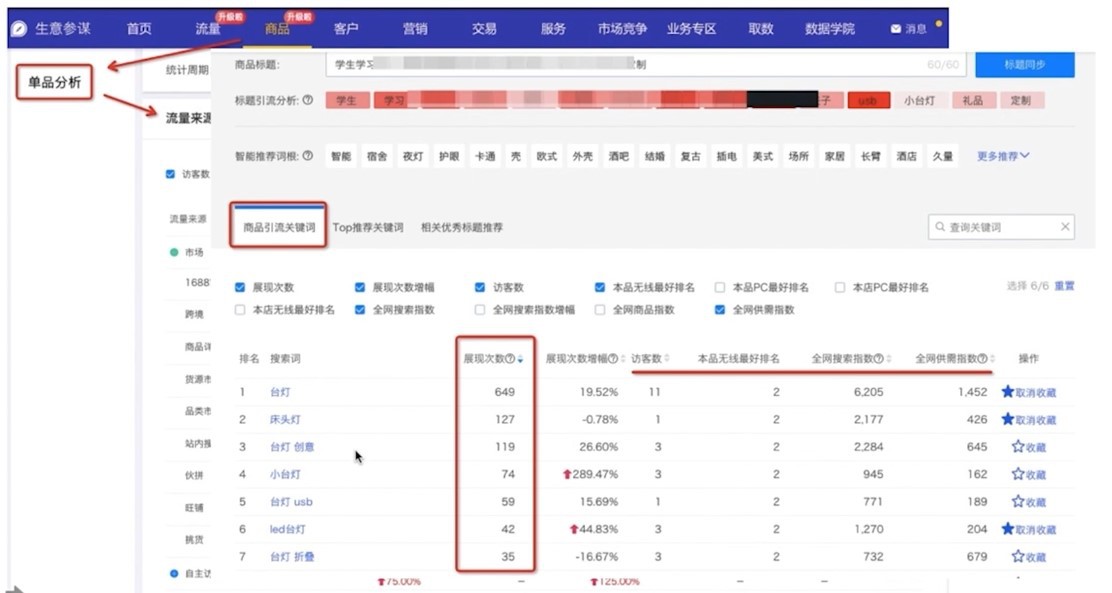
Task: Open 商品 in top navigation
Action: [277, 29]
